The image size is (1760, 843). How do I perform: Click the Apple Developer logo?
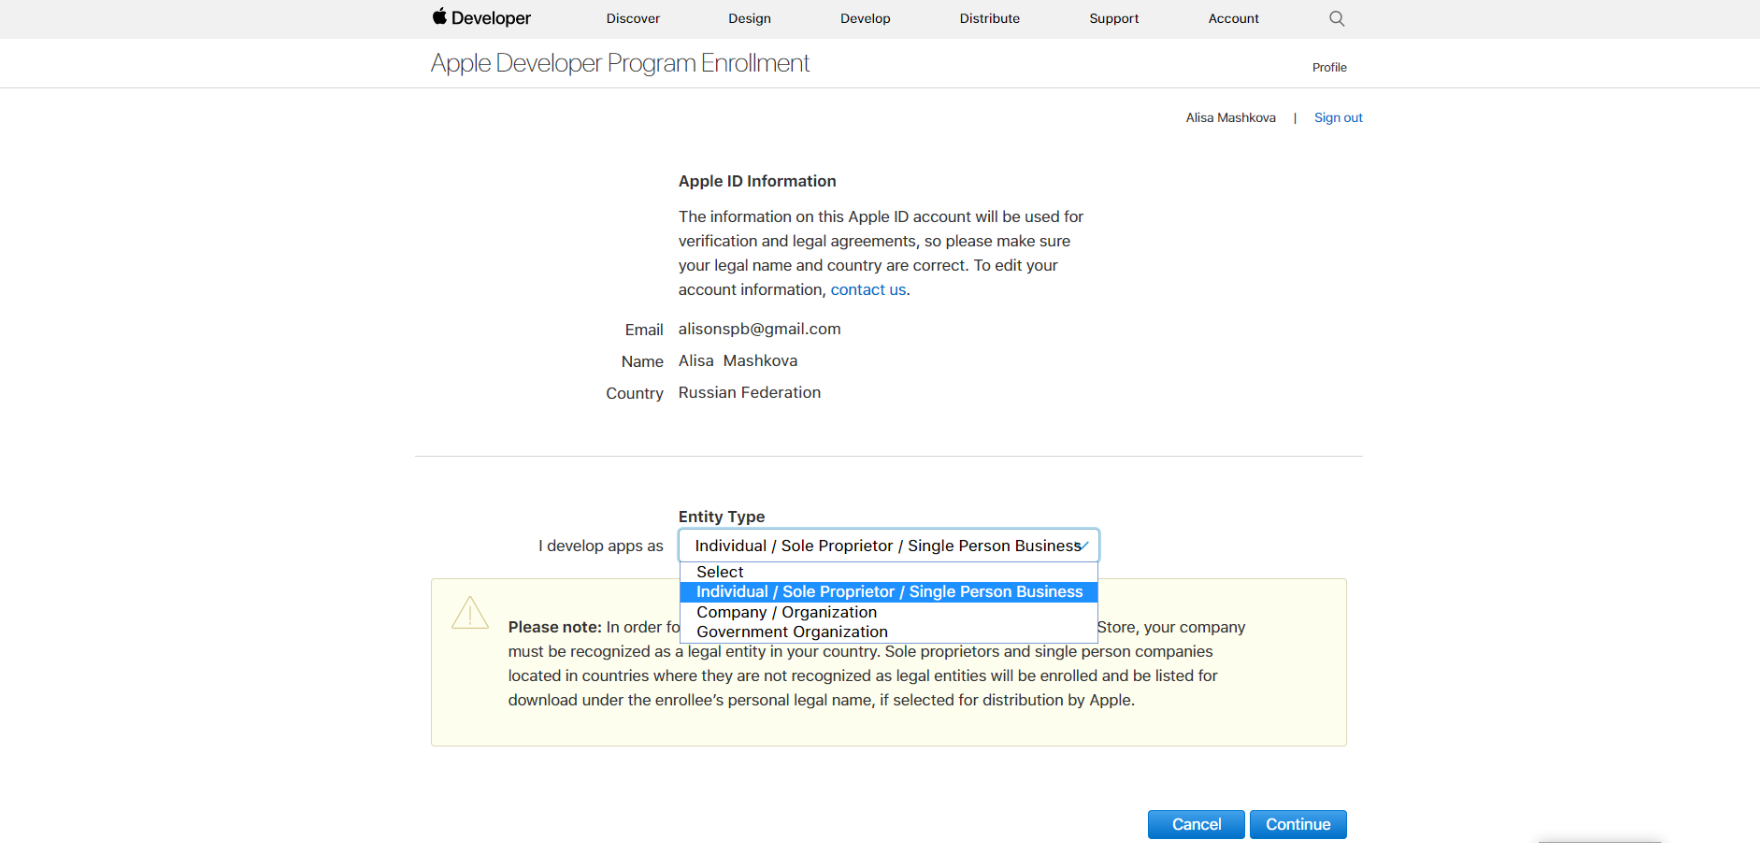481,18
